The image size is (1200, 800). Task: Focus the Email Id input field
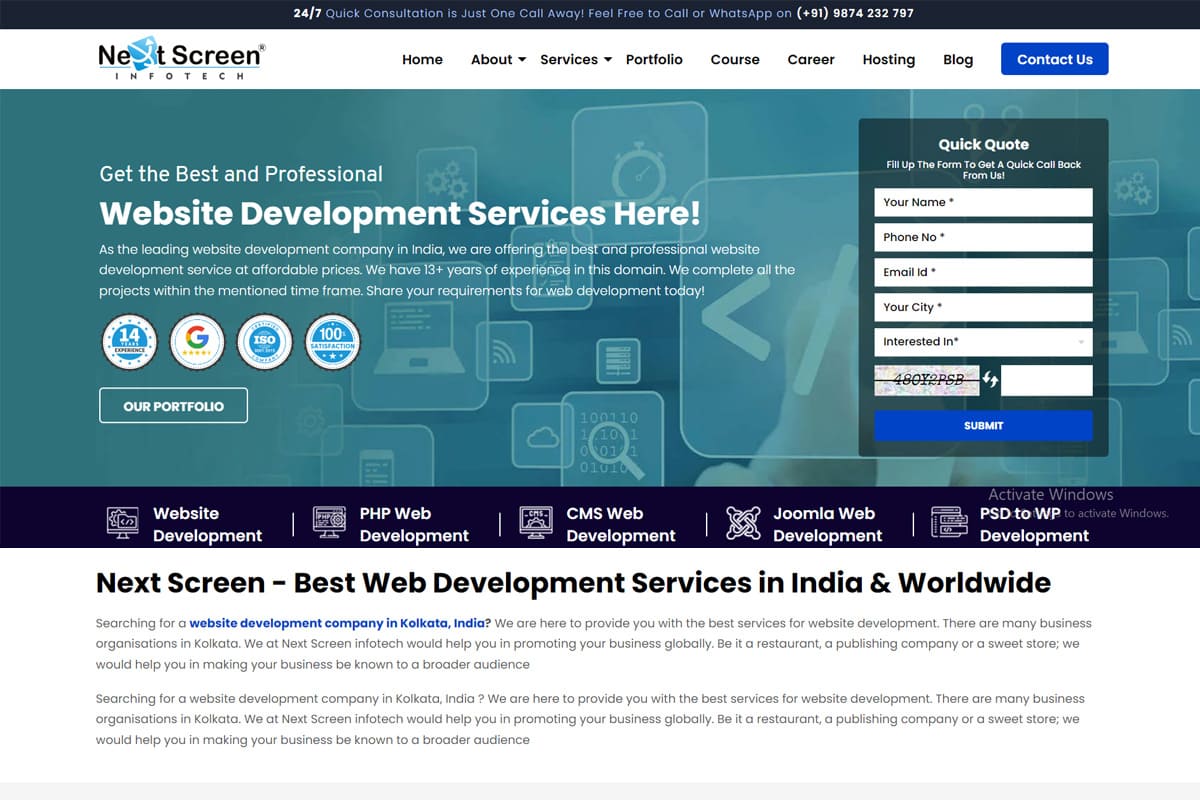[983, 272]
